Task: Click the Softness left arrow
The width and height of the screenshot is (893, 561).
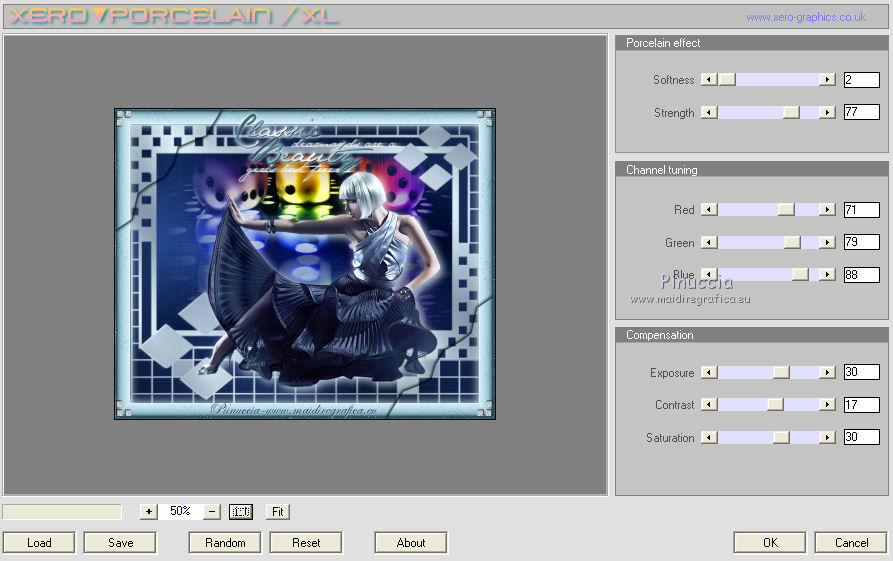Action: pyautogui.click(x=709, y=80)
